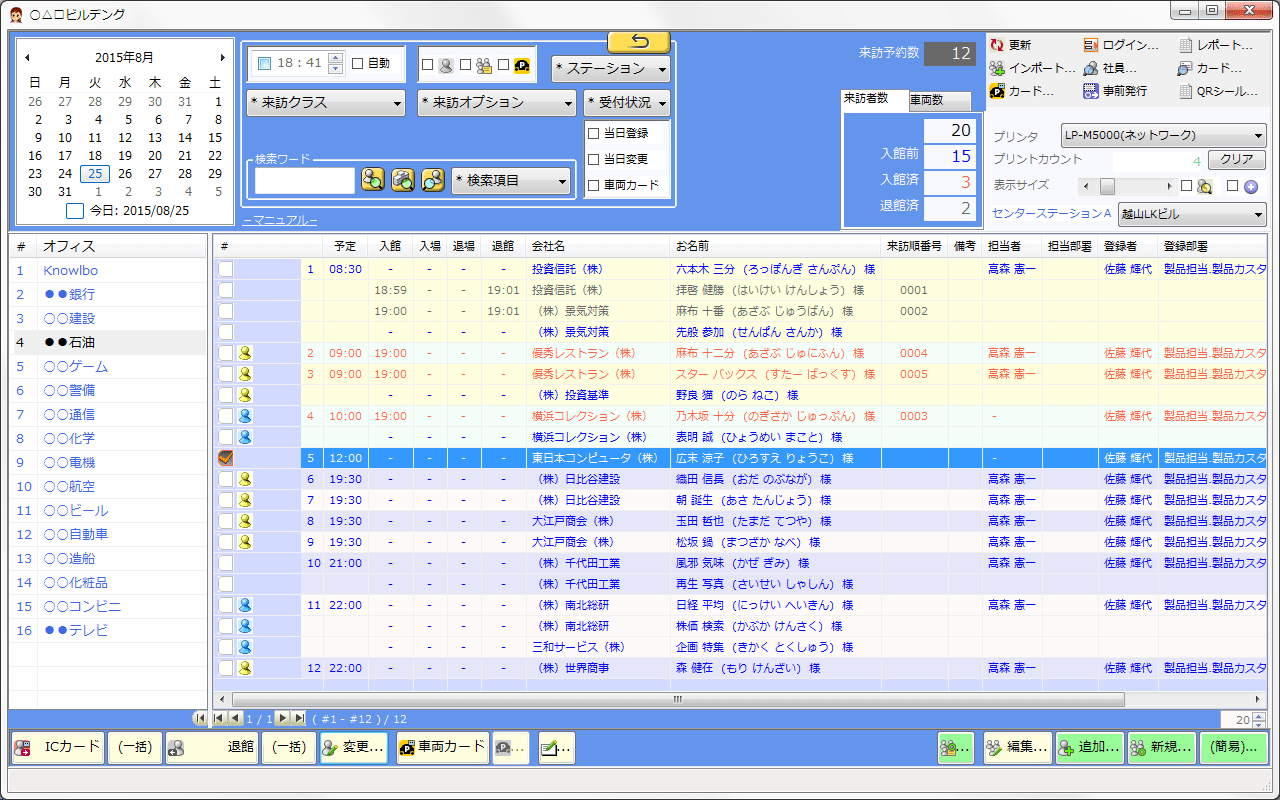This screenshot has height=800, width=1280.
Task: Expand the 来訪クラス dropdown
Action: click(325, 103)
